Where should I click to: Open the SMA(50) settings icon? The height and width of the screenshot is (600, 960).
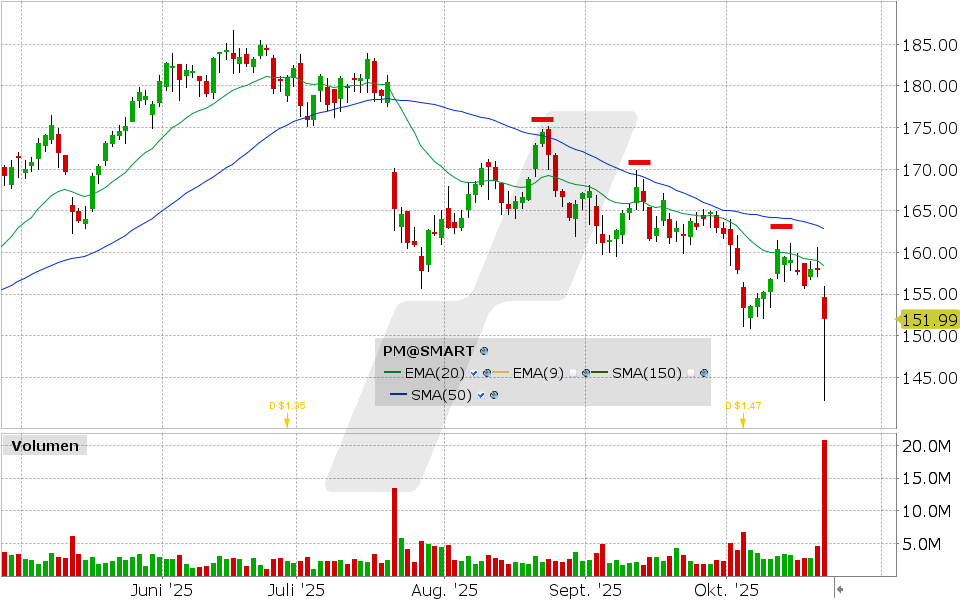pyautogui.click(x=493, y=395)
